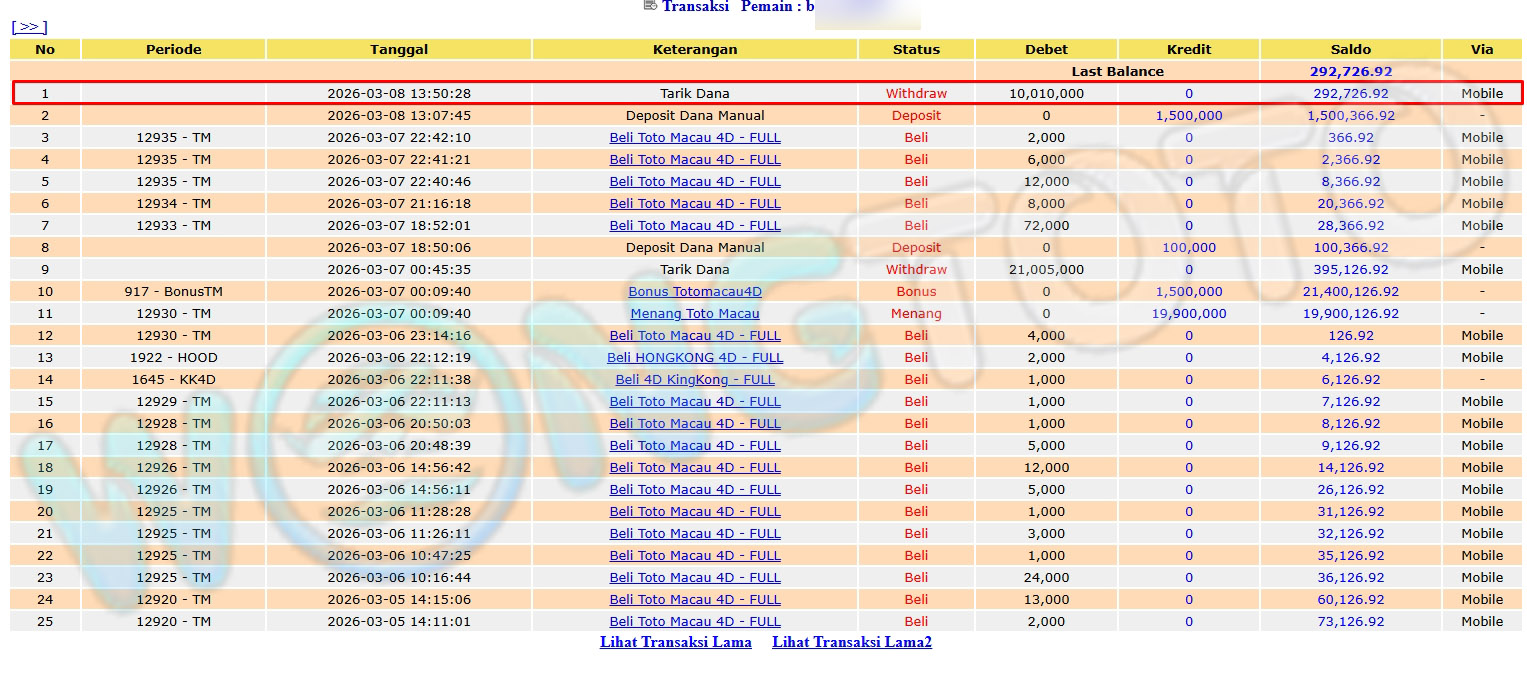Image resolution: width=1527 pixels, height=673 pixels.
Task: Open the Beli HONGKONG 4D - FULL link
Action: (x=694, y=358)
